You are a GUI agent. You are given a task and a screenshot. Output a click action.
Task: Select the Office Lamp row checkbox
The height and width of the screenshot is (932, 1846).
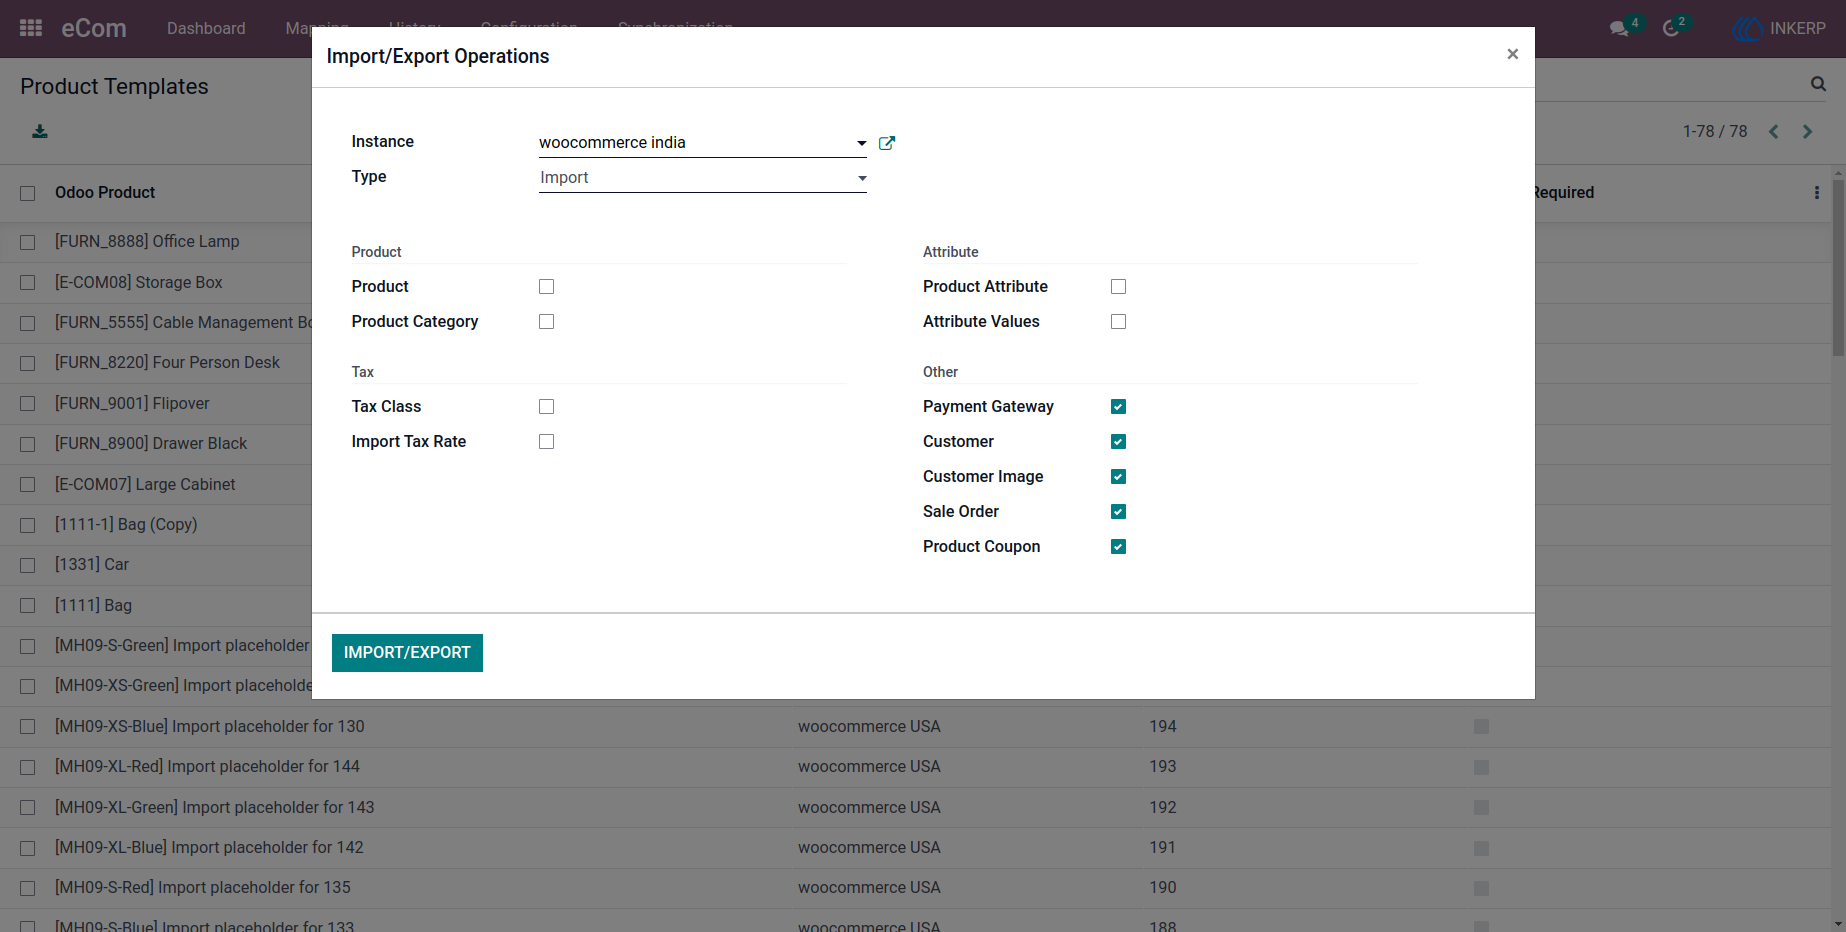[27, 242]
